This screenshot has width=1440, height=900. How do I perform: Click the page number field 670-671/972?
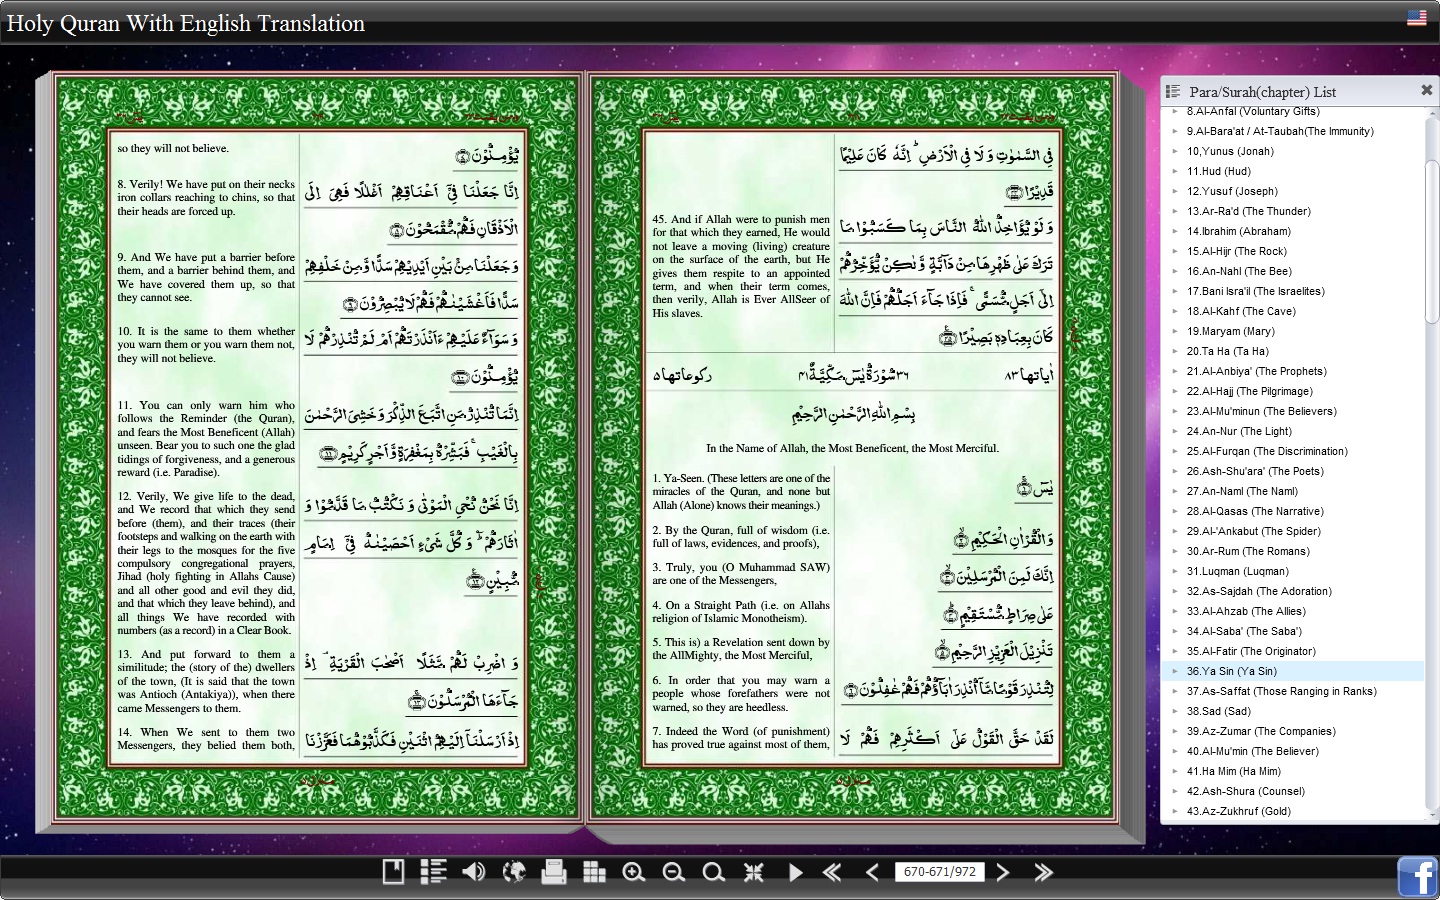coord(939,872)
